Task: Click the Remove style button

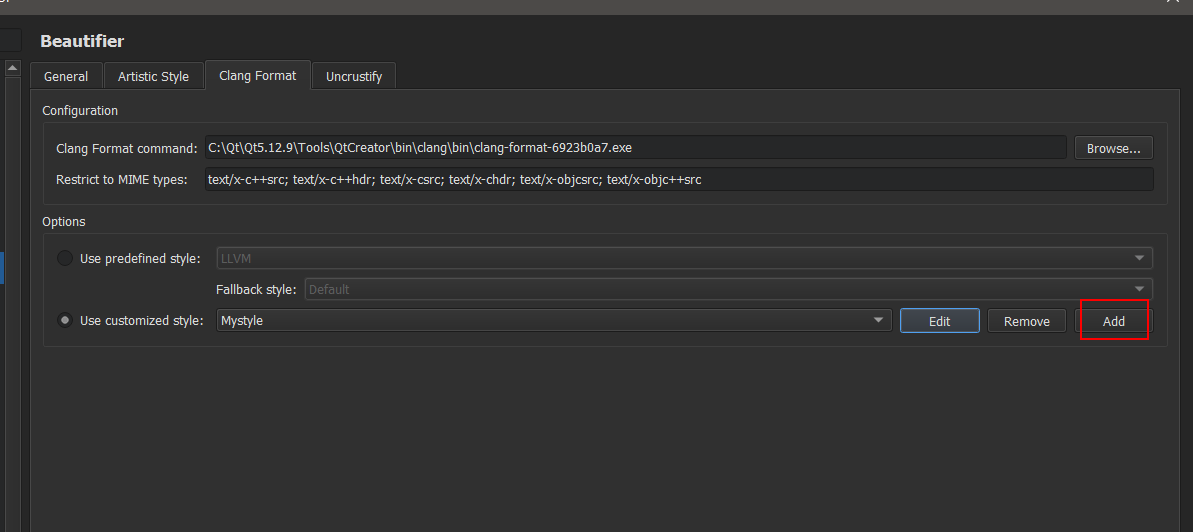Action: (x=1027, y=321)
